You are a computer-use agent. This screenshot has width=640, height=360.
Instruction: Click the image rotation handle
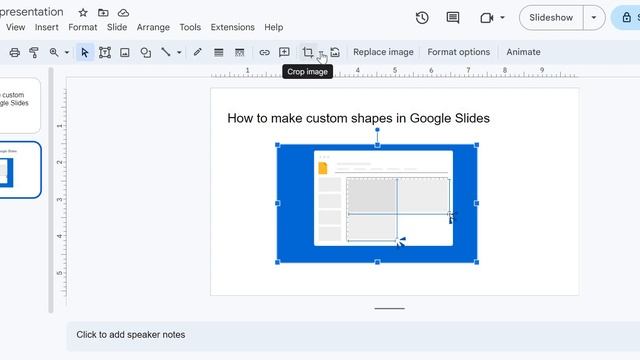377,130
